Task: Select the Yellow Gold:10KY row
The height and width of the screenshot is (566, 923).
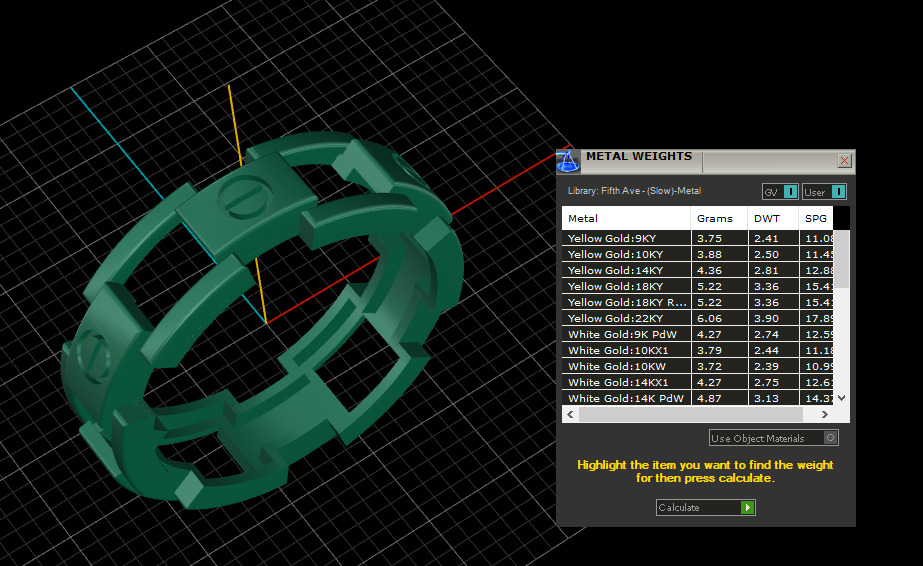Action: [x=698, y=254]
